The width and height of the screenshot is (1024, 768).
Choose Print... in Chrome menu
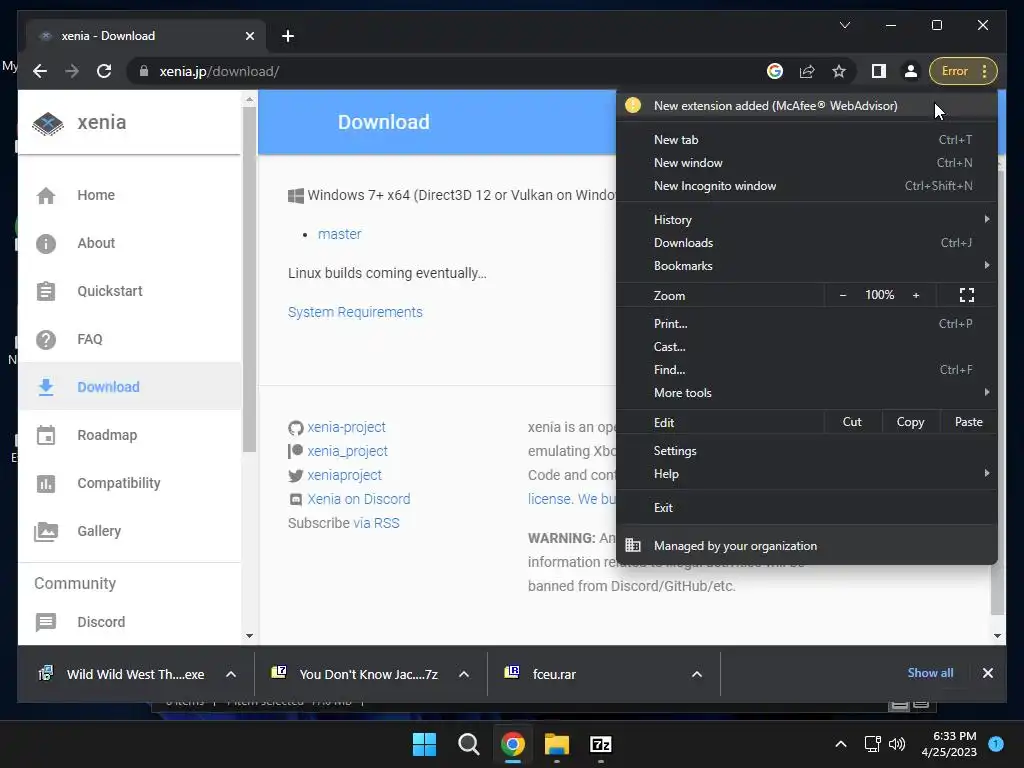806,324
